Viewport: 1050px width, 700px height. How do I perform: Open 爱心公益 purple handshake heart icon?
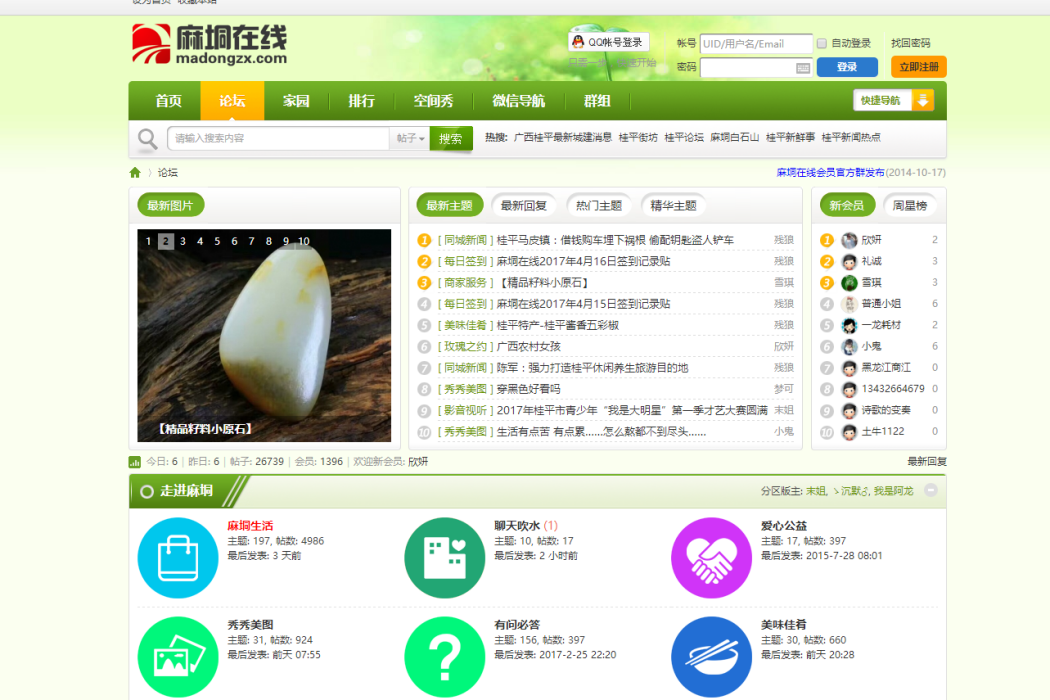(x=711, y=557)
